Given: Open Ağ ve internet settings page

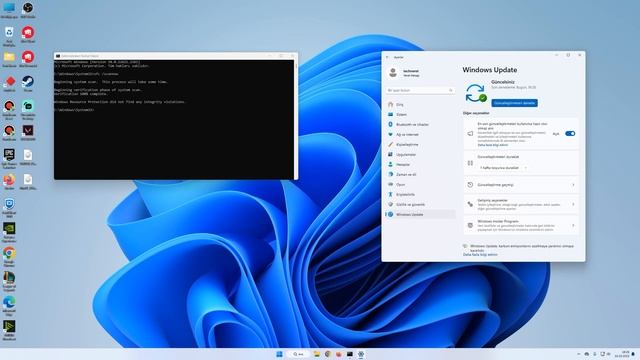Looking at the screenshot, I should coord(407,135).
